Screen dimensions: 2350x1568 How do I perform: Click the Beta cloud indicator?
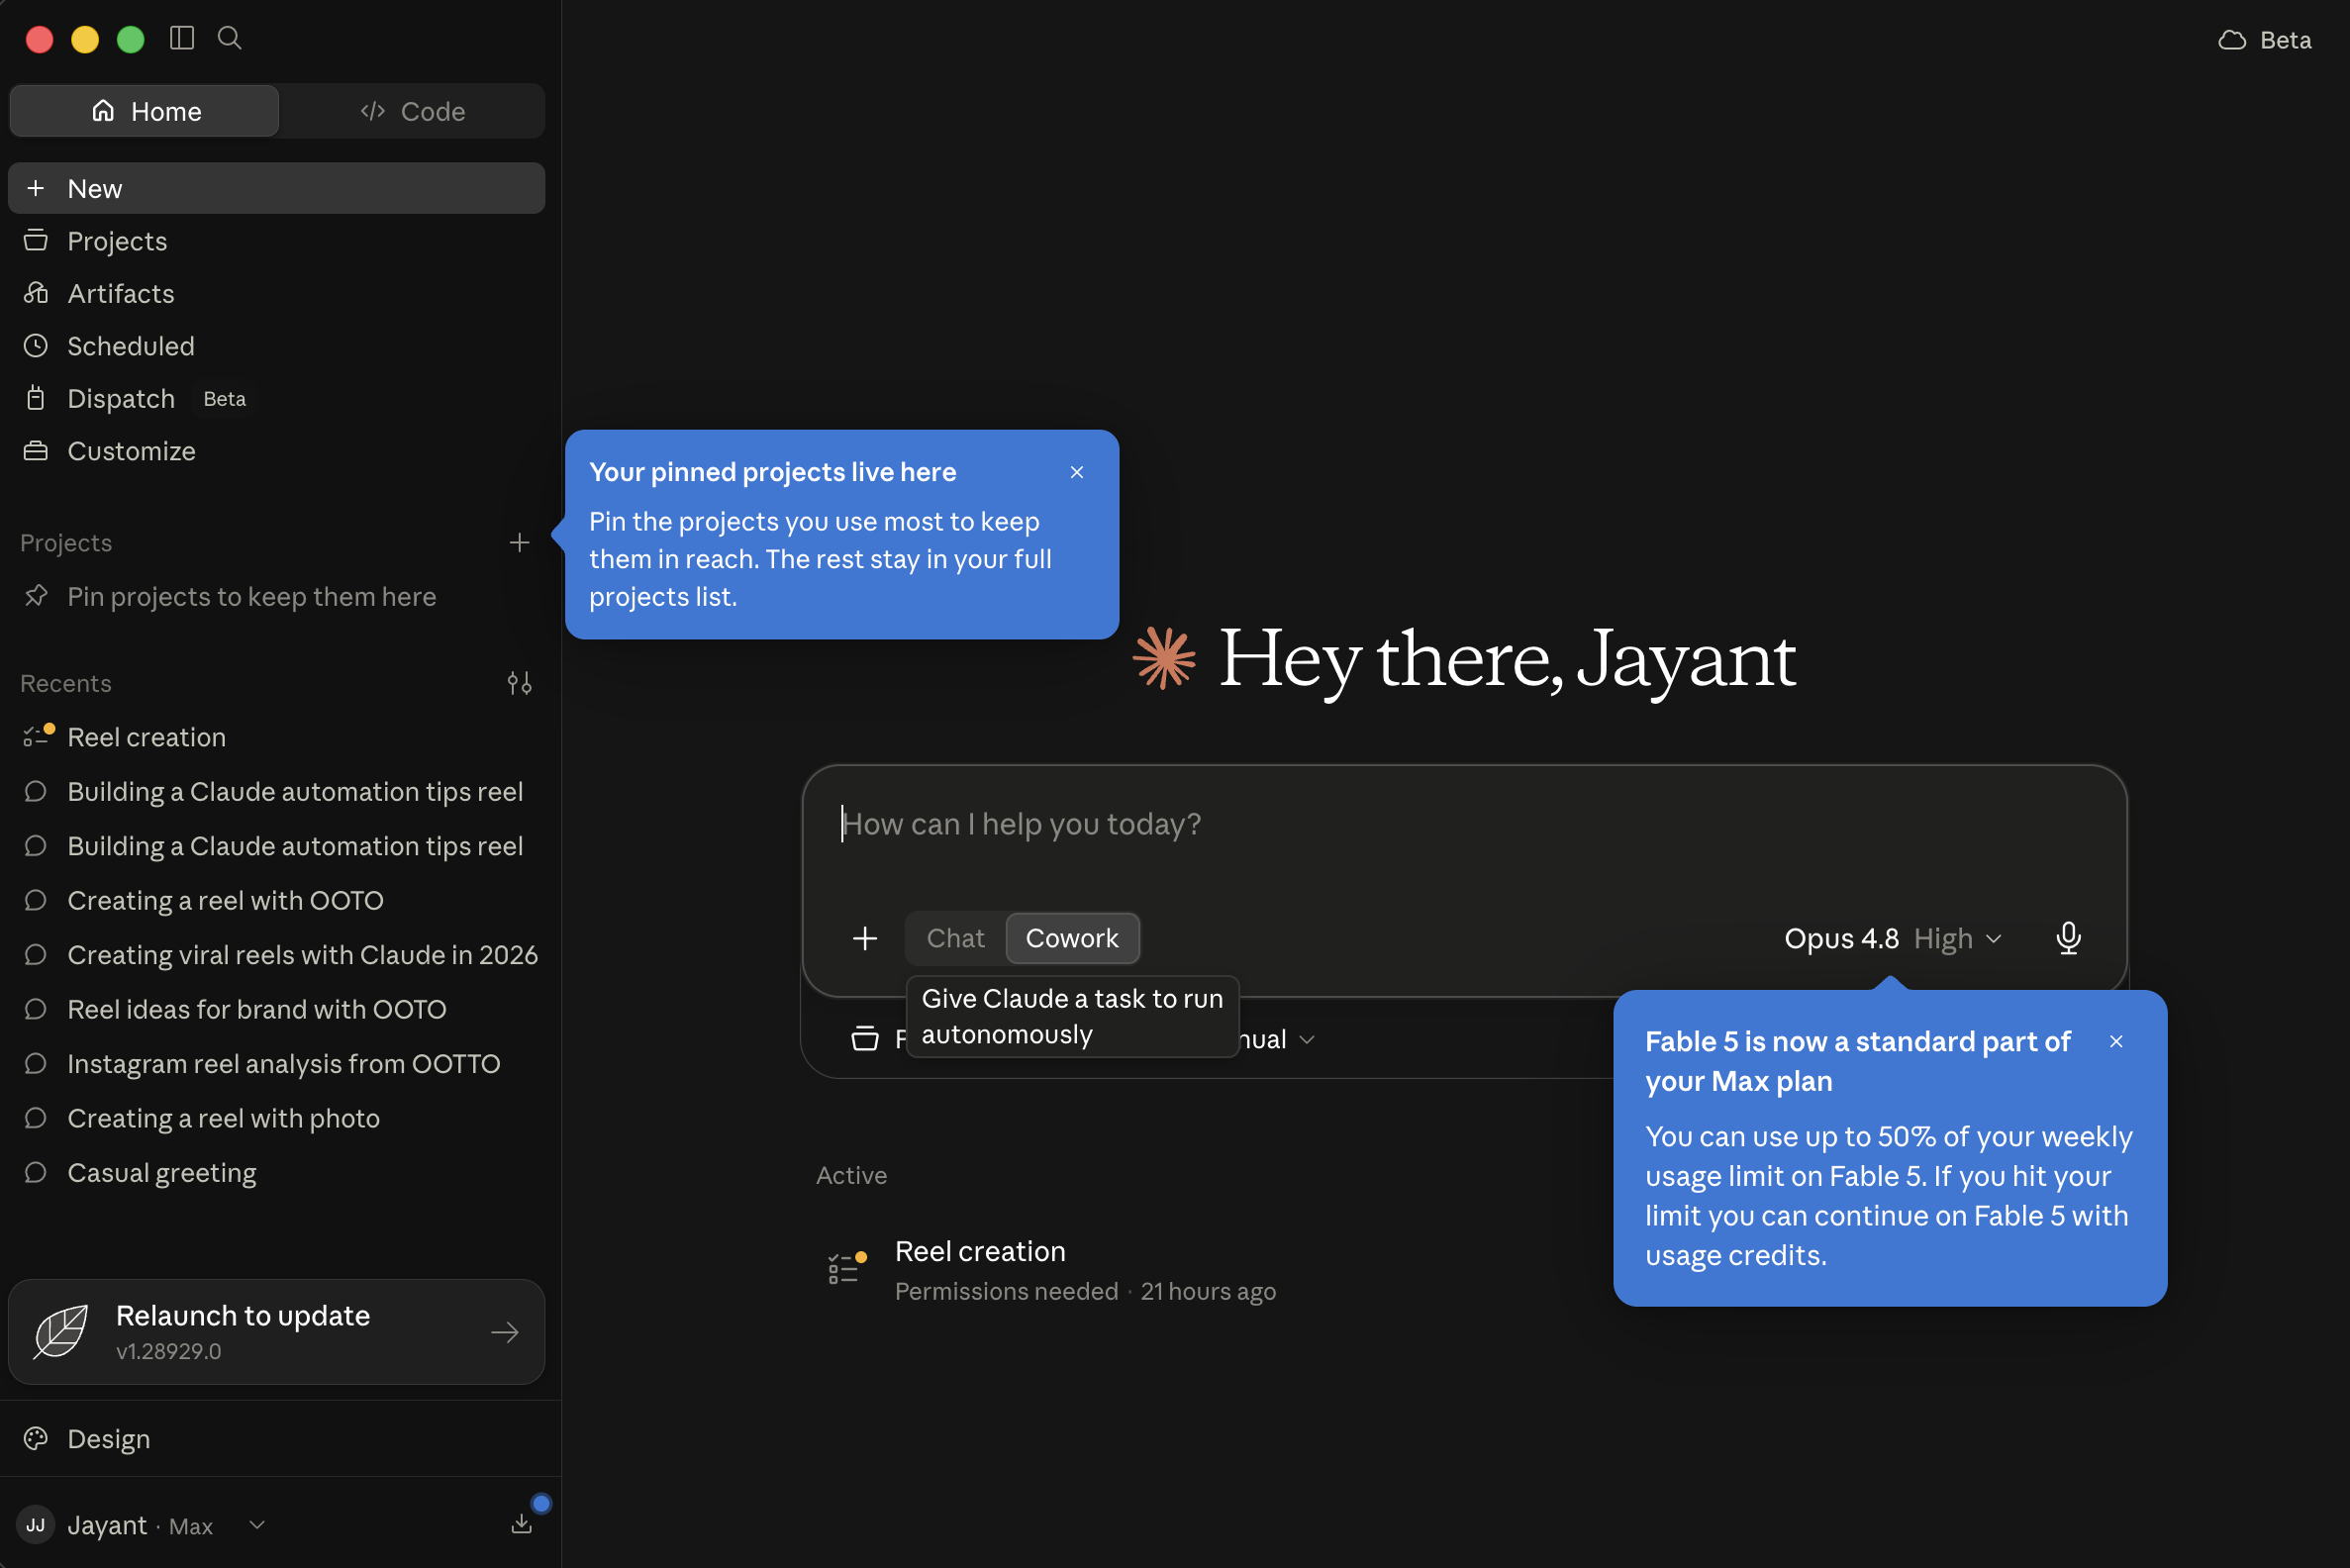pyautogui.click(x=2264, y=40)
